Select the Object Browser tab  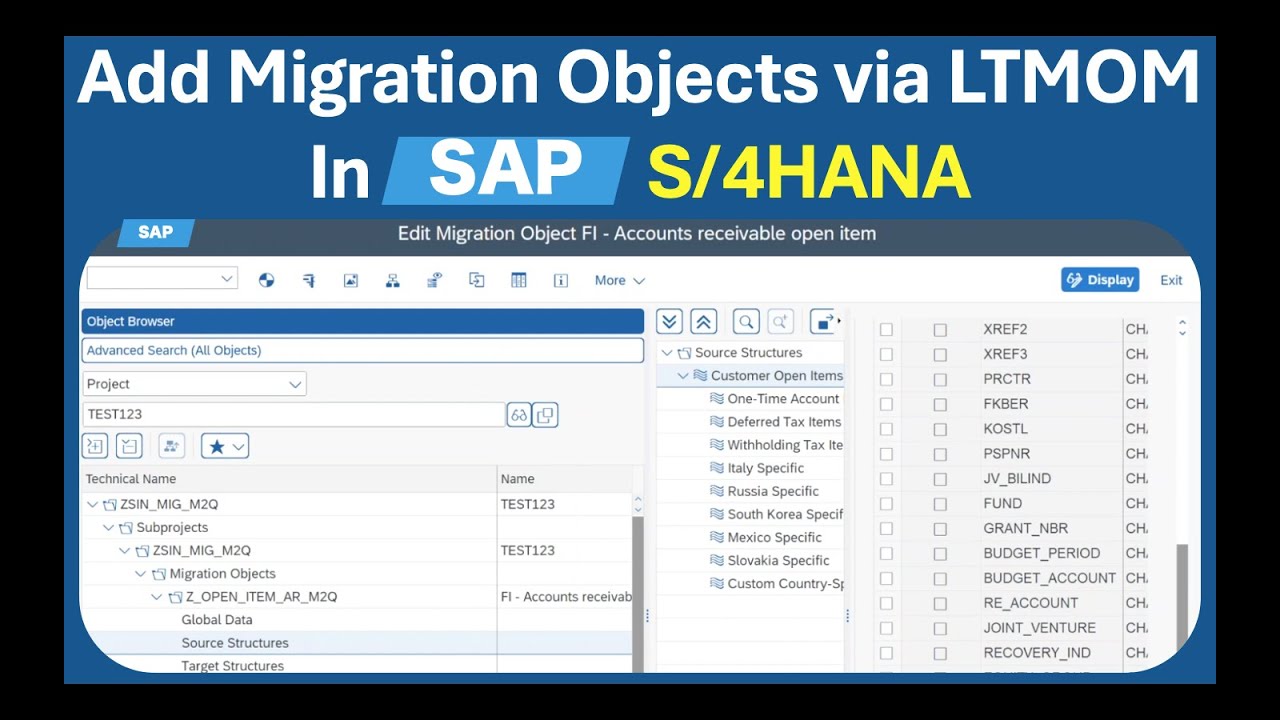362,321
